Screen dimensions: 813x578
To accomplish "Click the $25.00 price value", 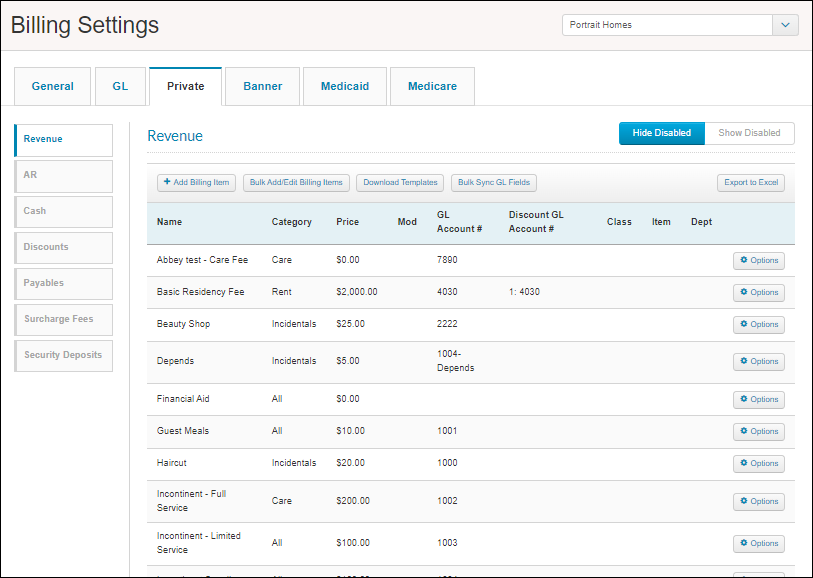I will tap(351, 324).
